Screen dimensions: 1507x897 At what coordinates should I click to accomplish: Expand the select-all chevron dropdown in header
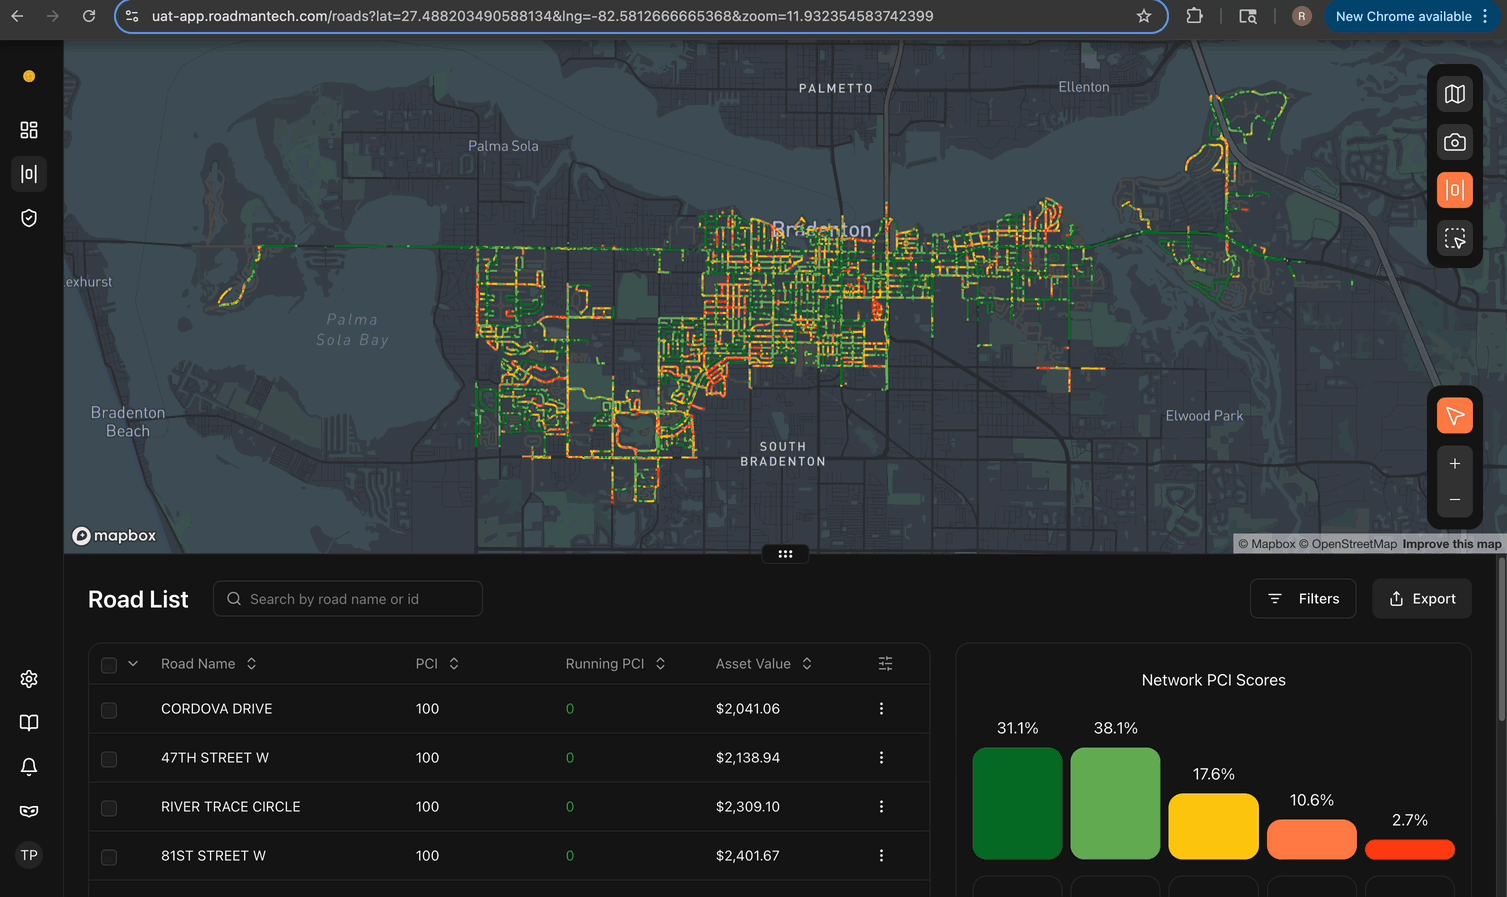[133, 664]
